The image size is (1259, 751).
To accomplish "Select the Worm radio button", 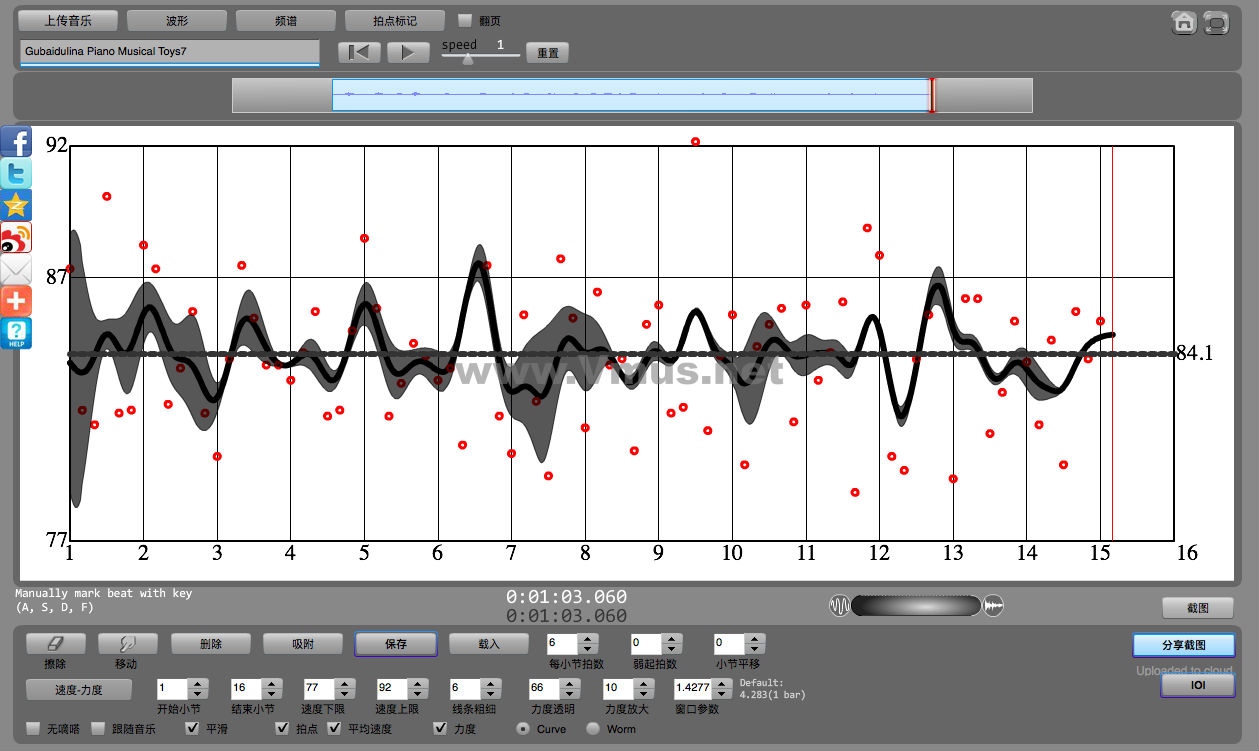I will point(593,729).
